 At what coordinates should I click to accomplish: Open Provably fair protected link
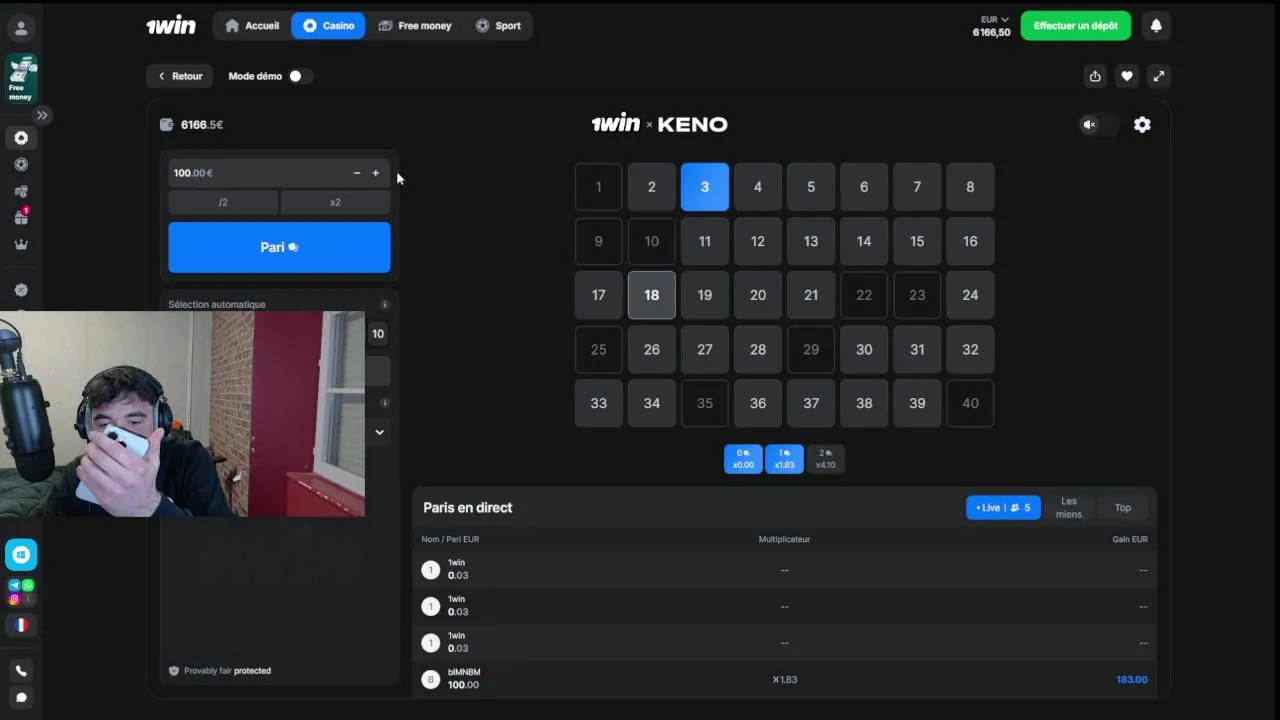pos(220,671)
